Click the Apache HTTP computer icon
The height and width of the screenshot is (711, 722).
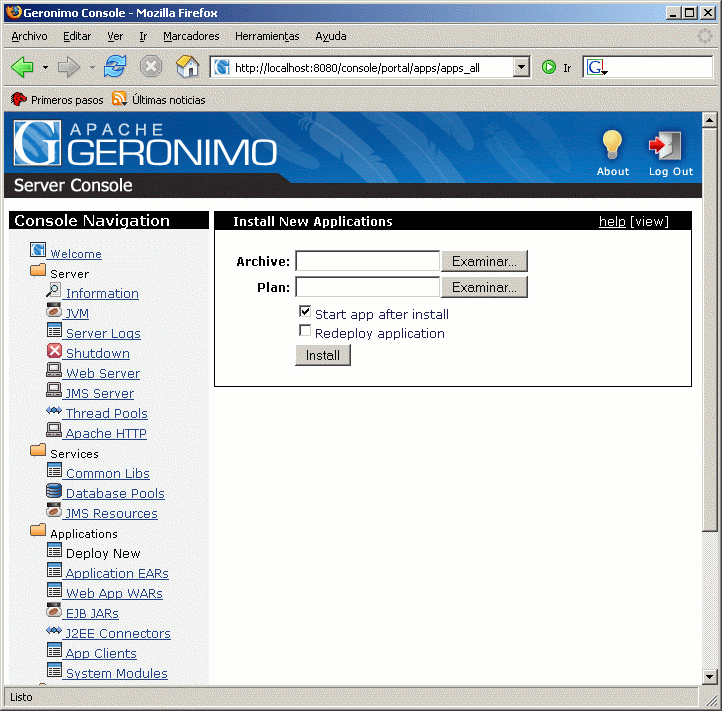coord(54,430)
